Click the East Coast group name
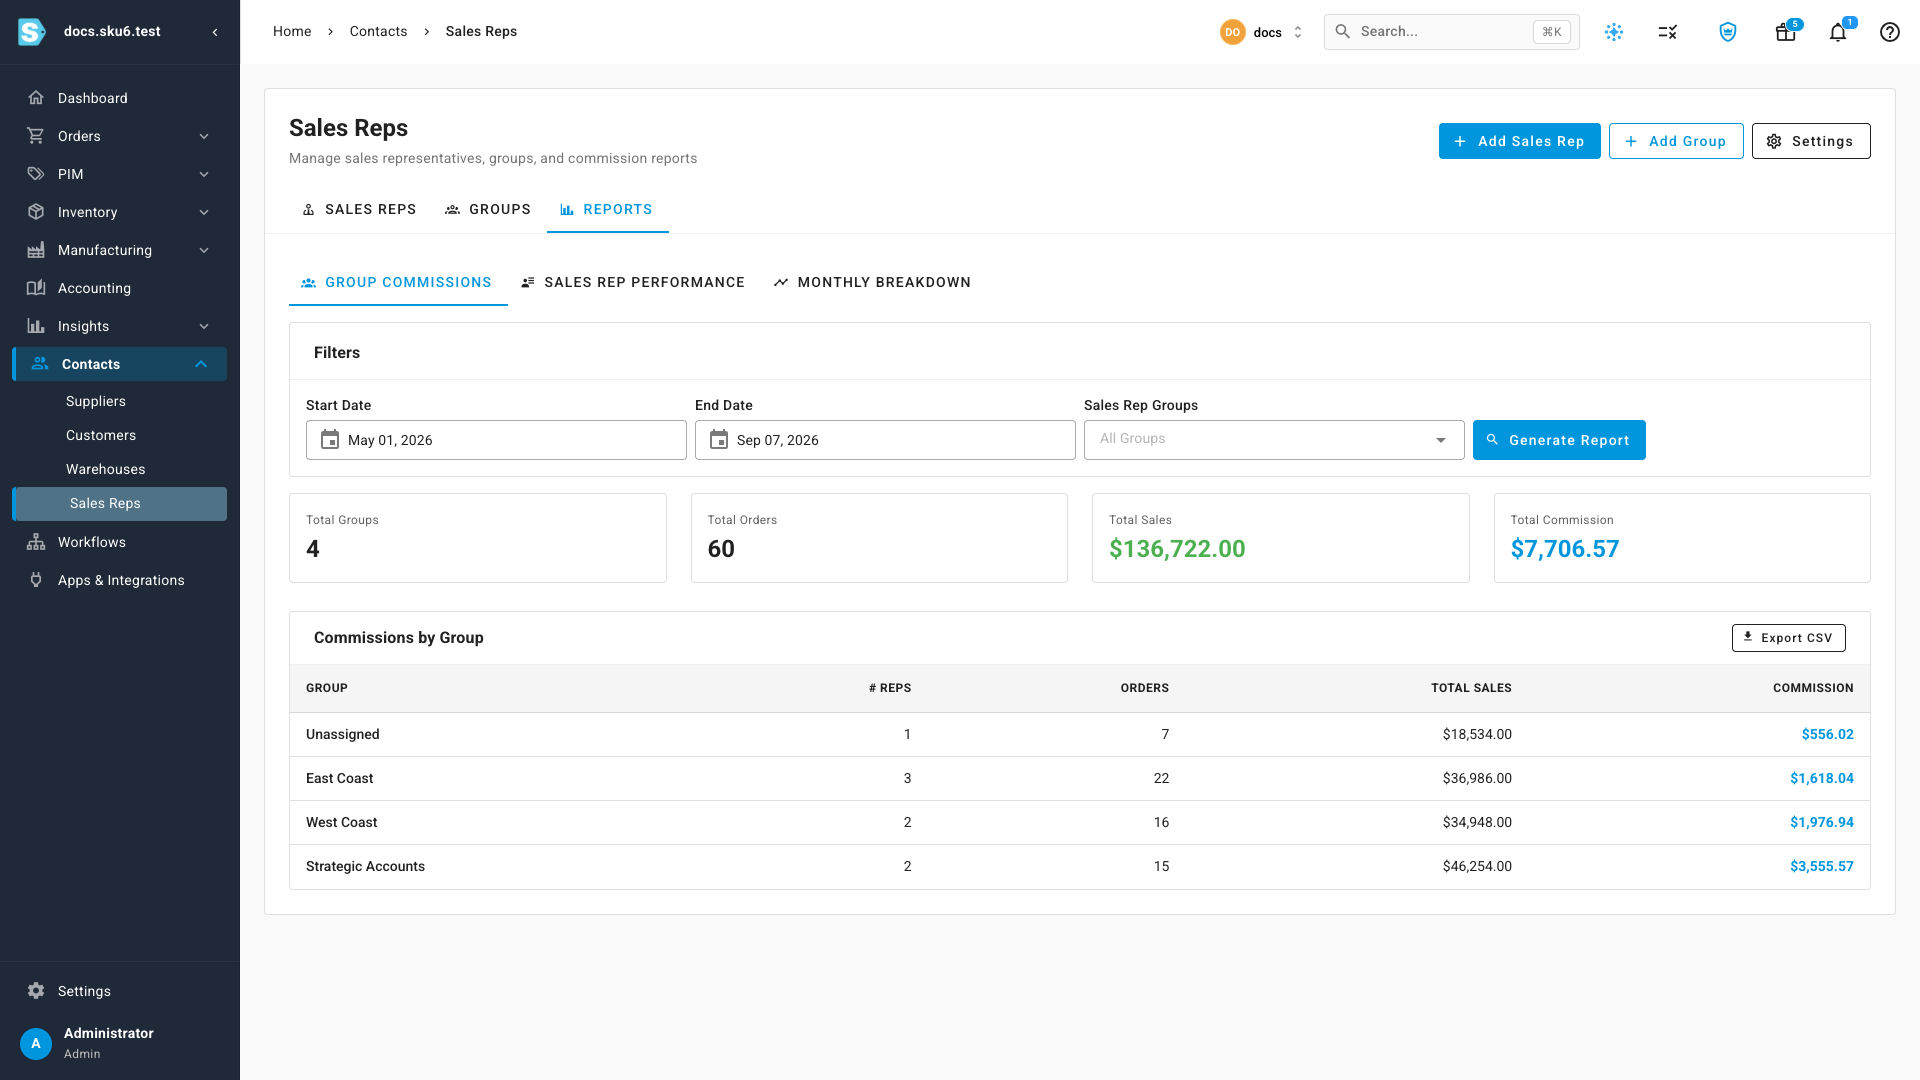 coord(339,778)
